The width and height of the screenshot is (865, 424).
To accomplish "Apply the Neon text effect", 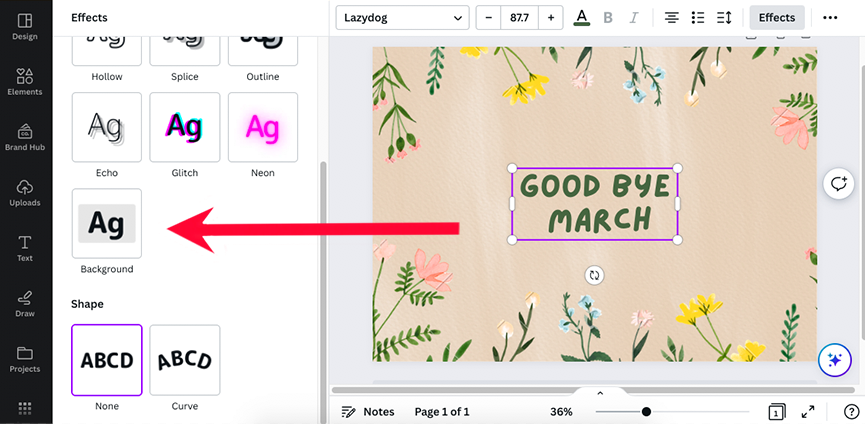I will (263, 127).
